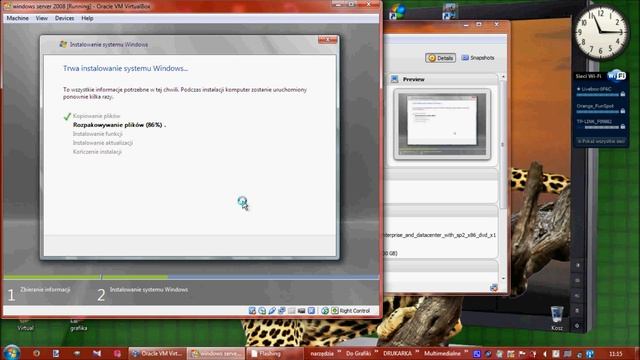
Task: Open the Windows Start orb
Action: point(11,353)
